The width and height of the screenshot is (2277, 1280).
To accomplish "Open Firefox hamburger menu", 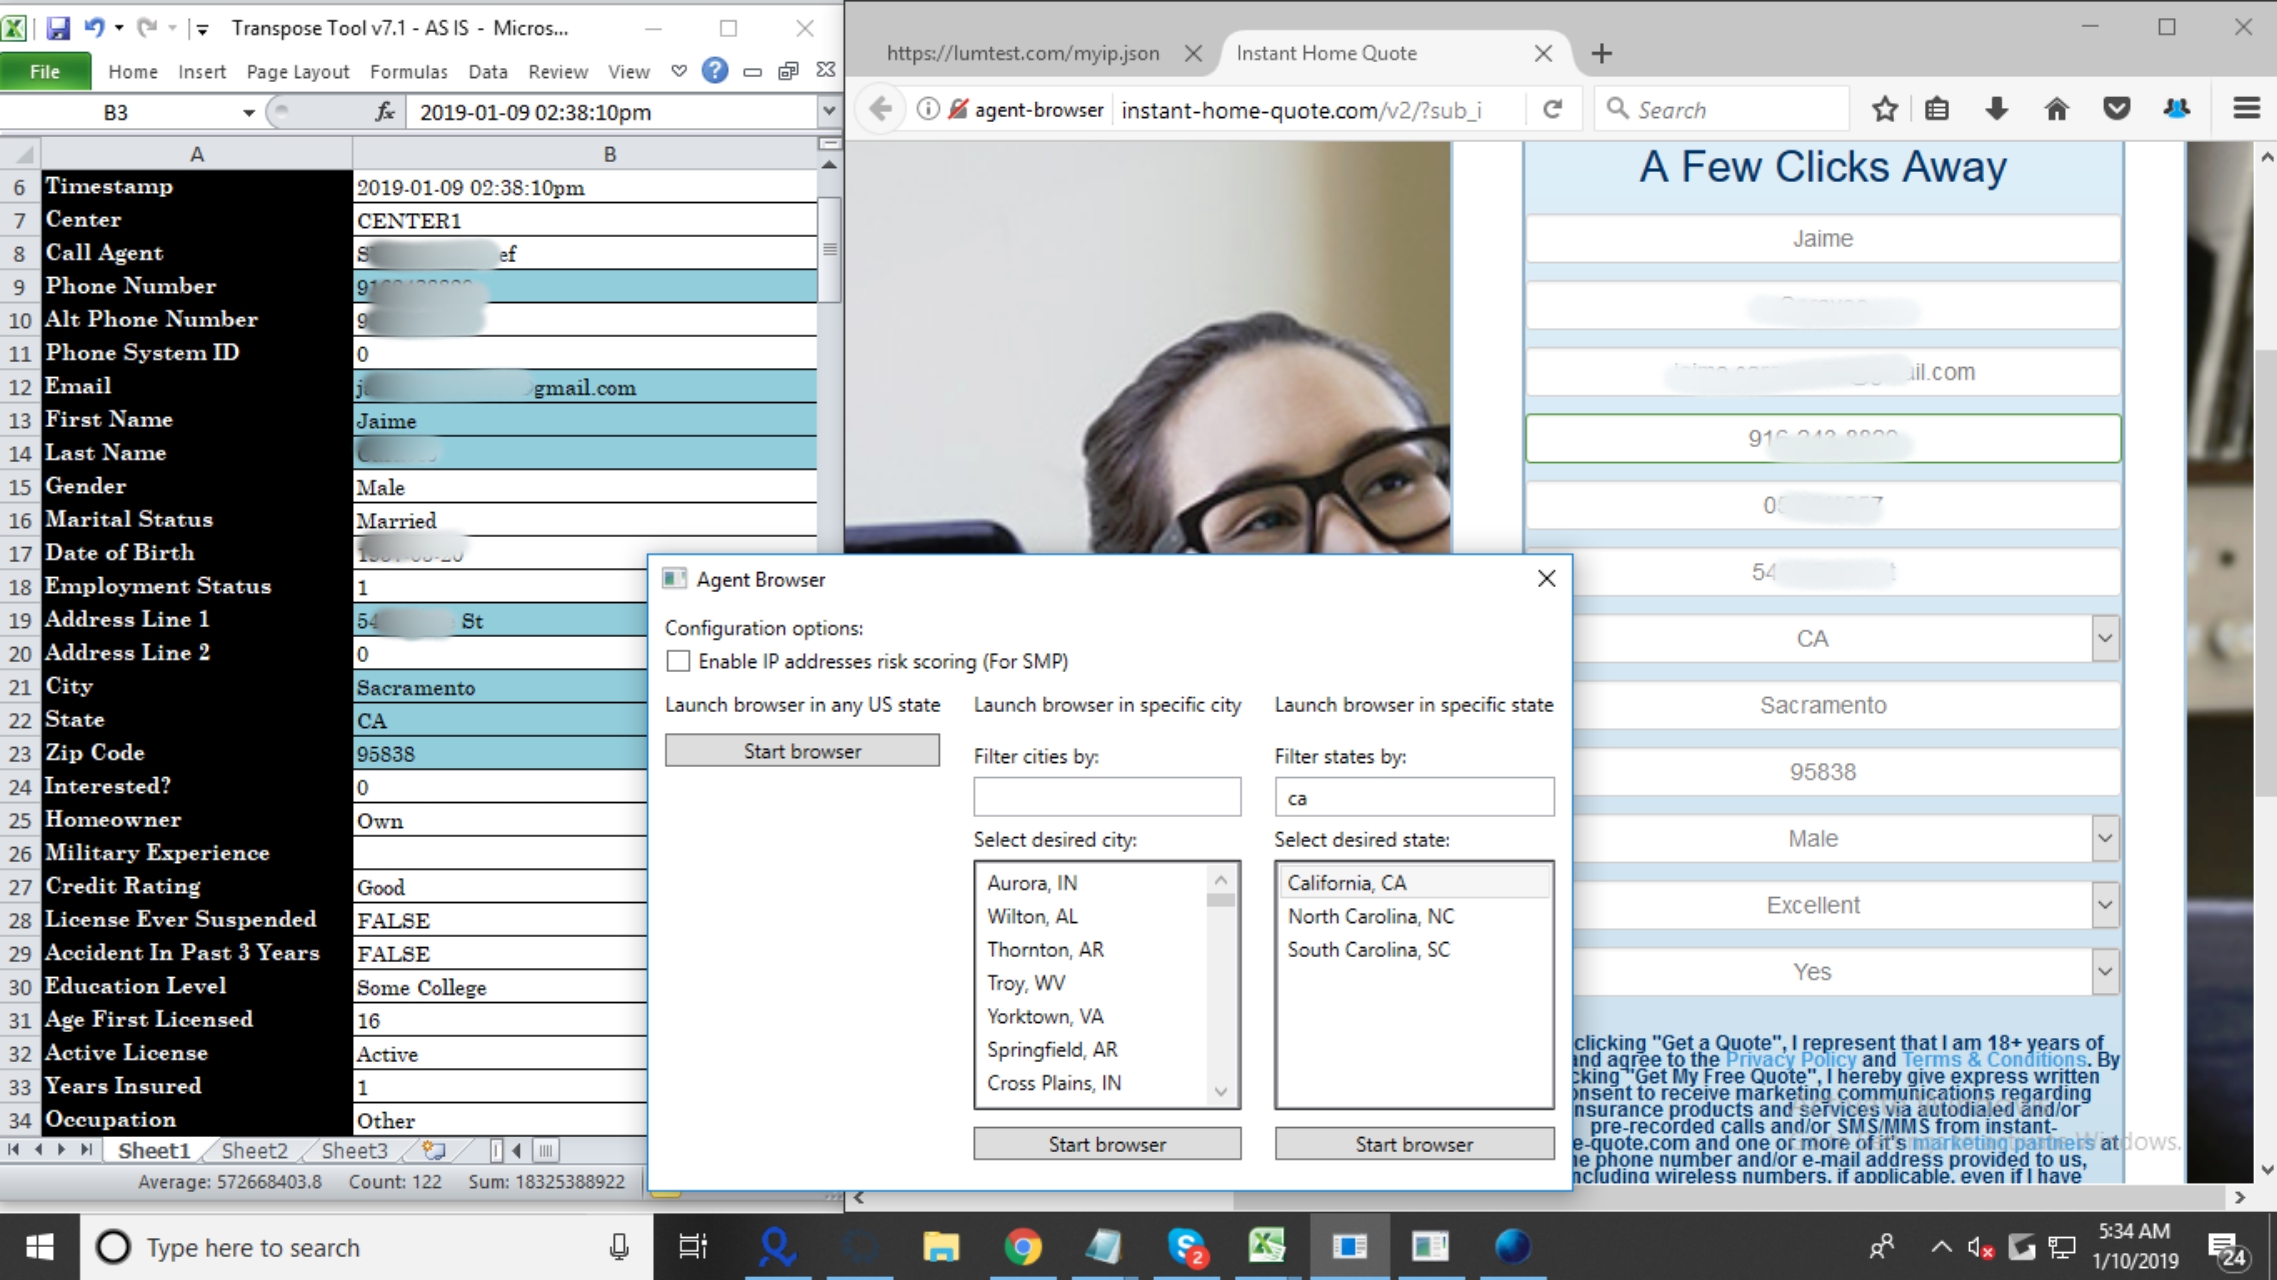I will pos(2246,109).
